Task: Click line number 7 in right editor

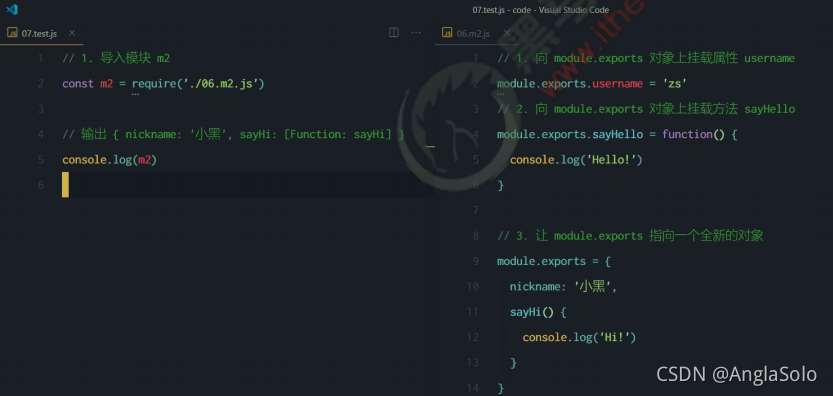Action: [x=475, y=210]
